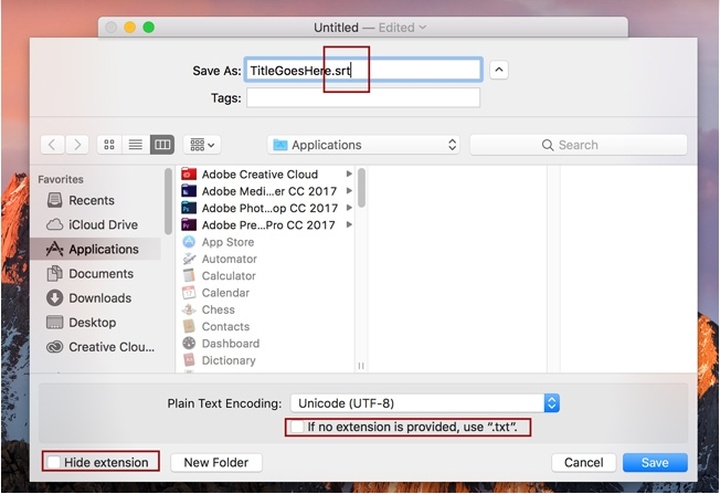Click the Dashboard icon

pyautogui.click(x=189, y=343)
